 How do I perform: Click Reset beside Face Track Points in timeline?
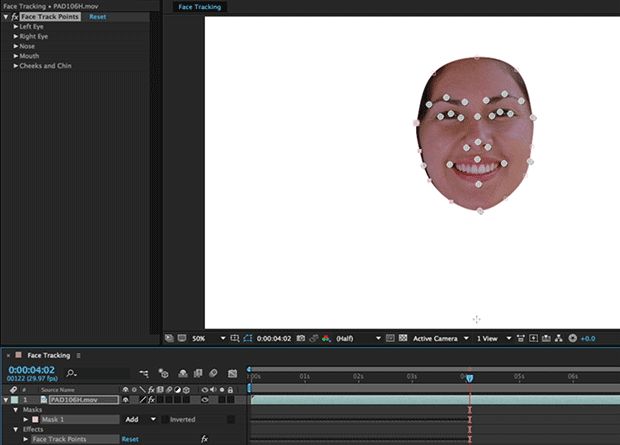pos(130,439)
